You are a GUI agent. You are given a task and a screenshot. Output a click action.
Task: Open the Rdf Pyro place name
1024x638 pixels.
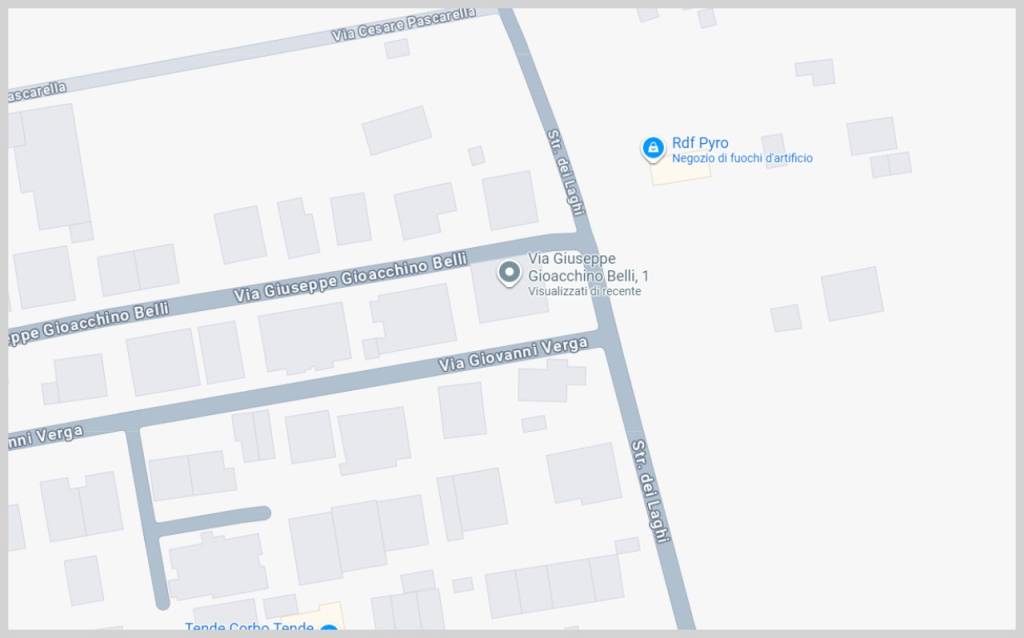tap(700, 143)
